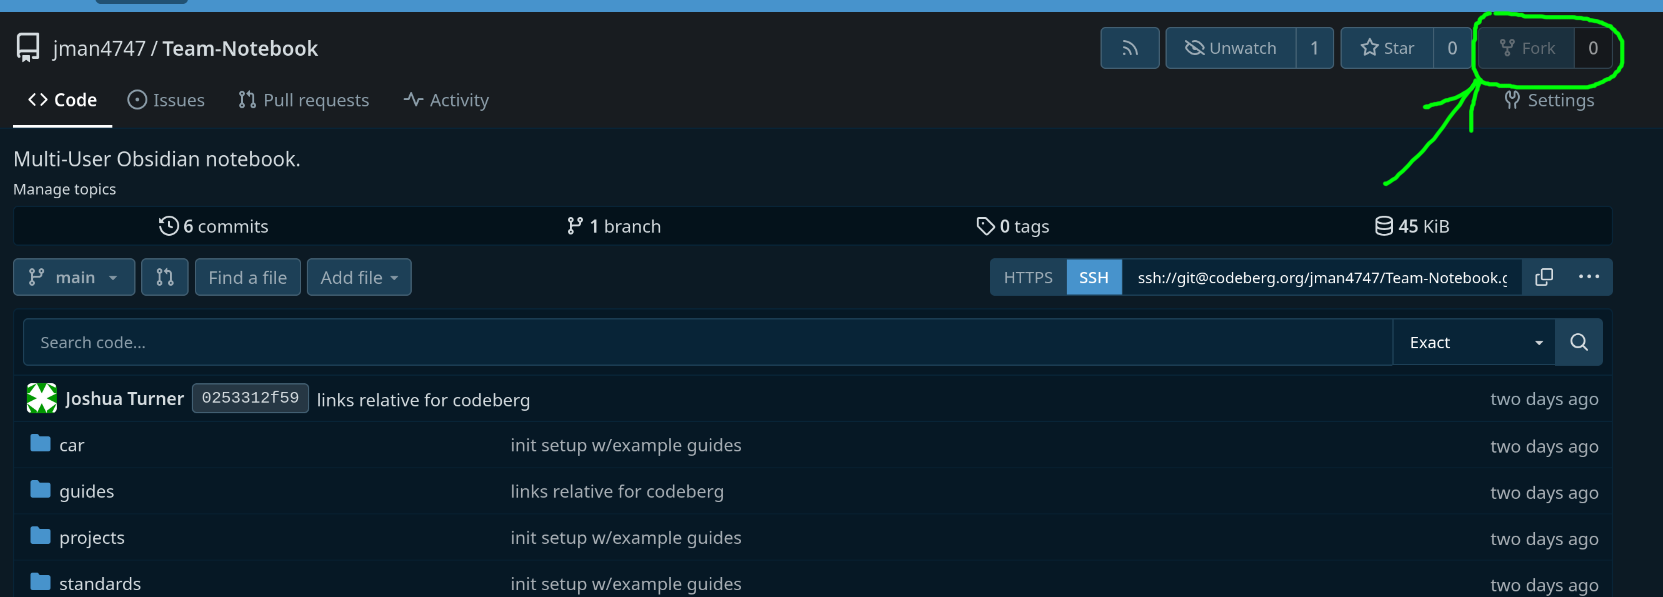The image size is (1663, 597).
Task: Click the compare branches icon button
Action: click(165, 277)
